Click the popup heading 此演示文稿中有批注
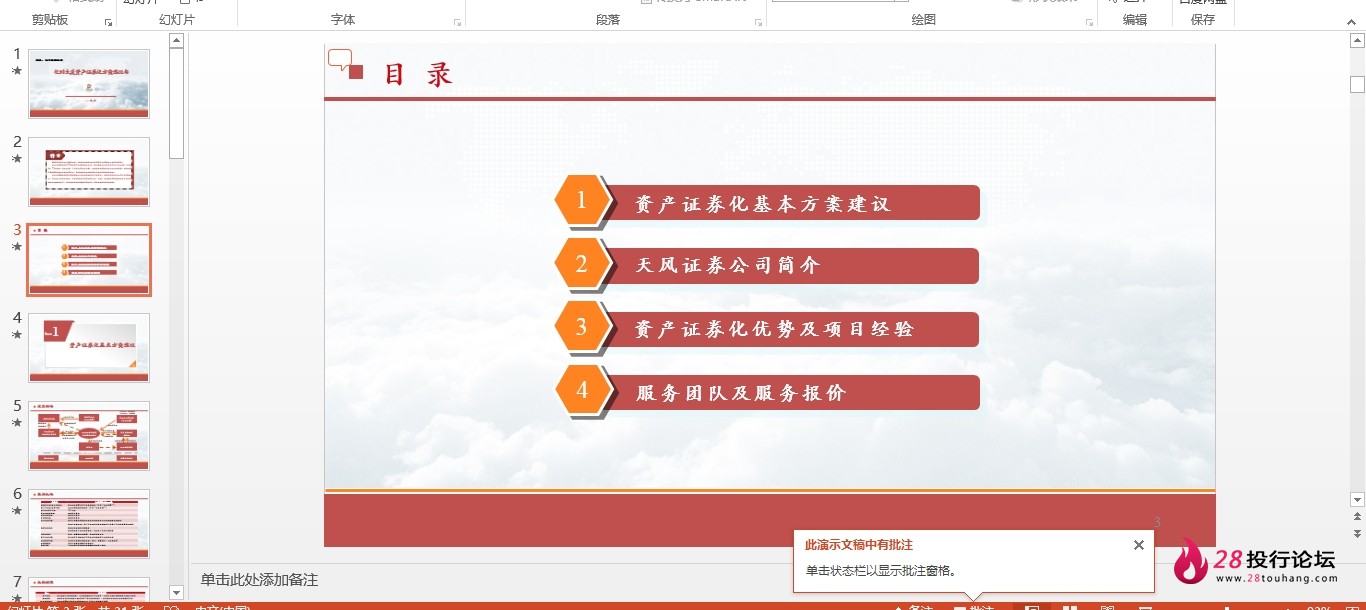Viewport: 1366px width, 610px height. pyautogui.click(x=859, y=545)
